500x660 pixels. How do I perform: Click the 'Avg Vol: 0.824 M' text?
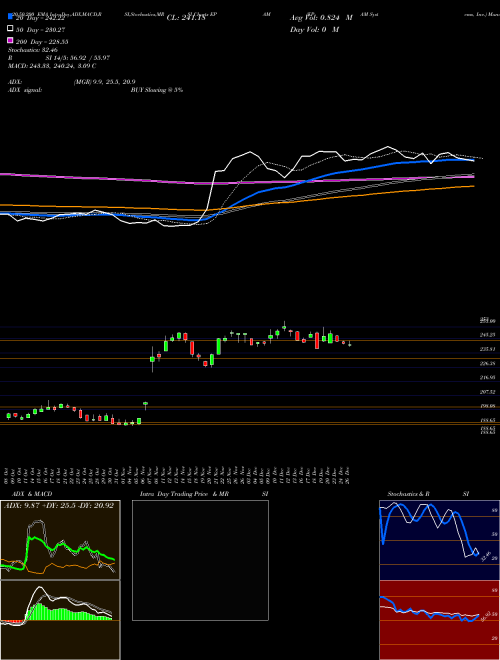point(321,18)
